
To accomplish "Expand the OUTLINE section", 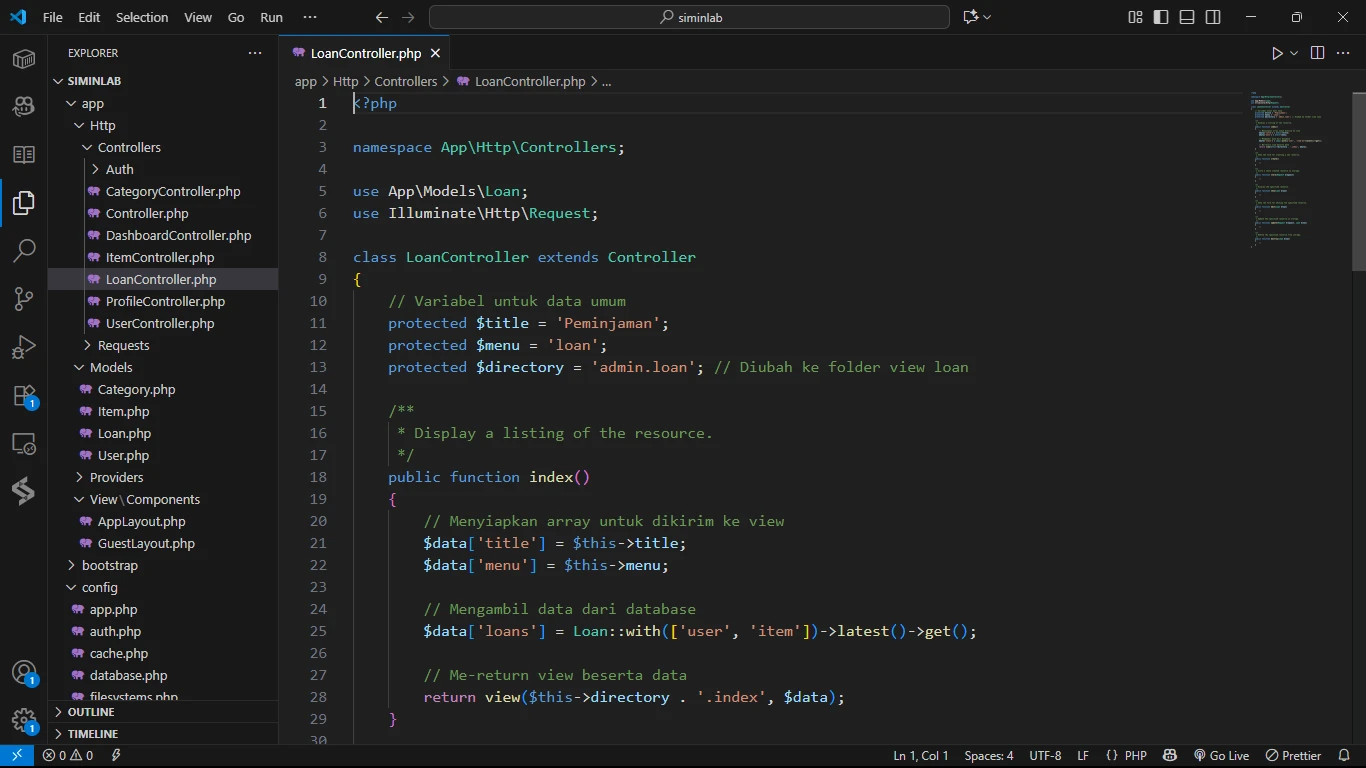I will (x=91, y=712).
